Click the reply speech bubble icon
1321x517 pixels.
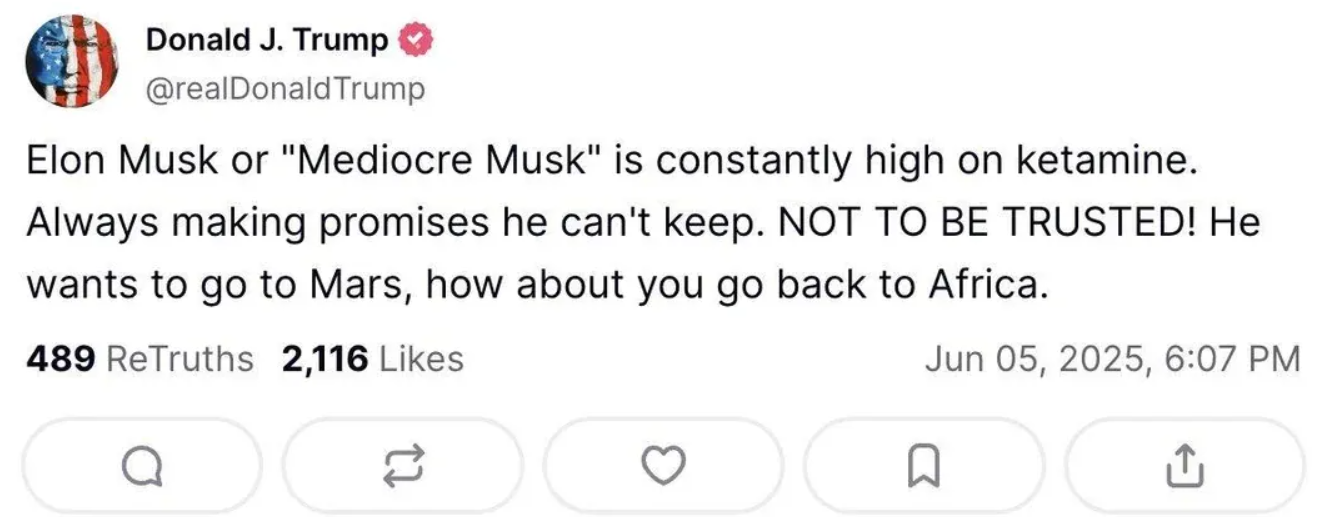[139, 464]
